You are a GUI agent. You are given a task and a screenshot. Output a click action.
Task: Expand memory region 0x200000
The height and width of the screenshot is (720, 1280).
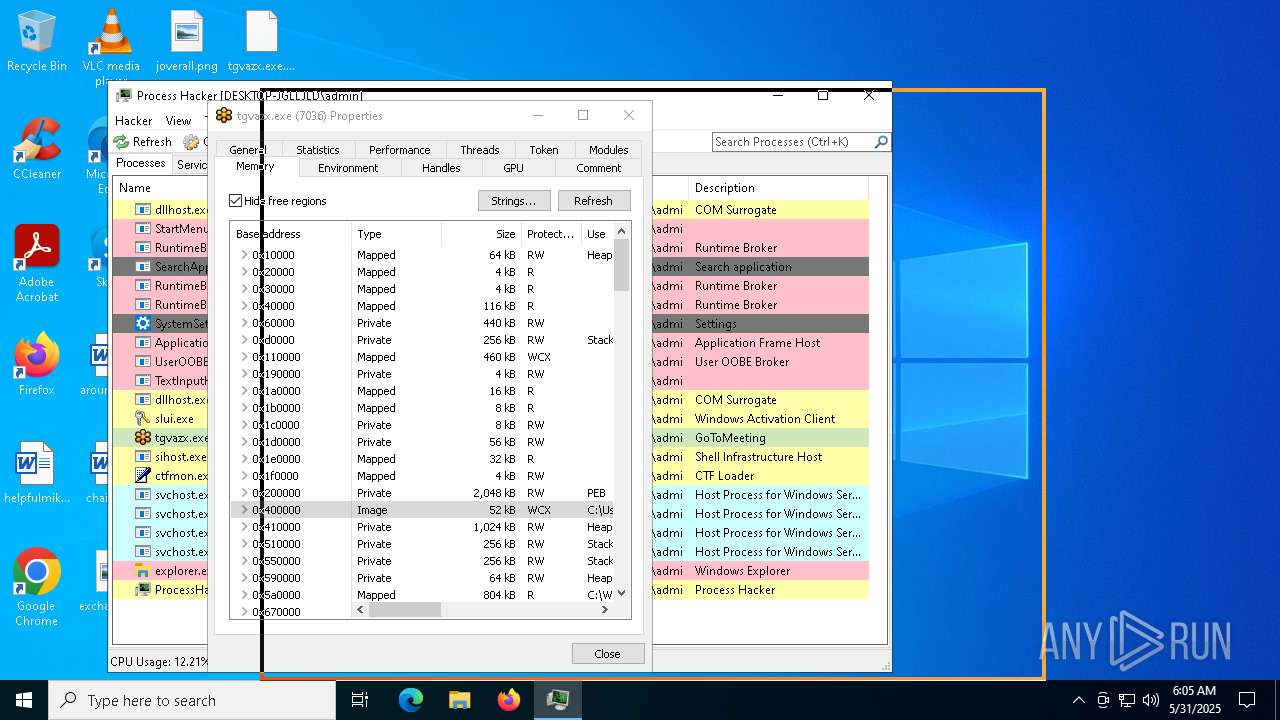244,493
